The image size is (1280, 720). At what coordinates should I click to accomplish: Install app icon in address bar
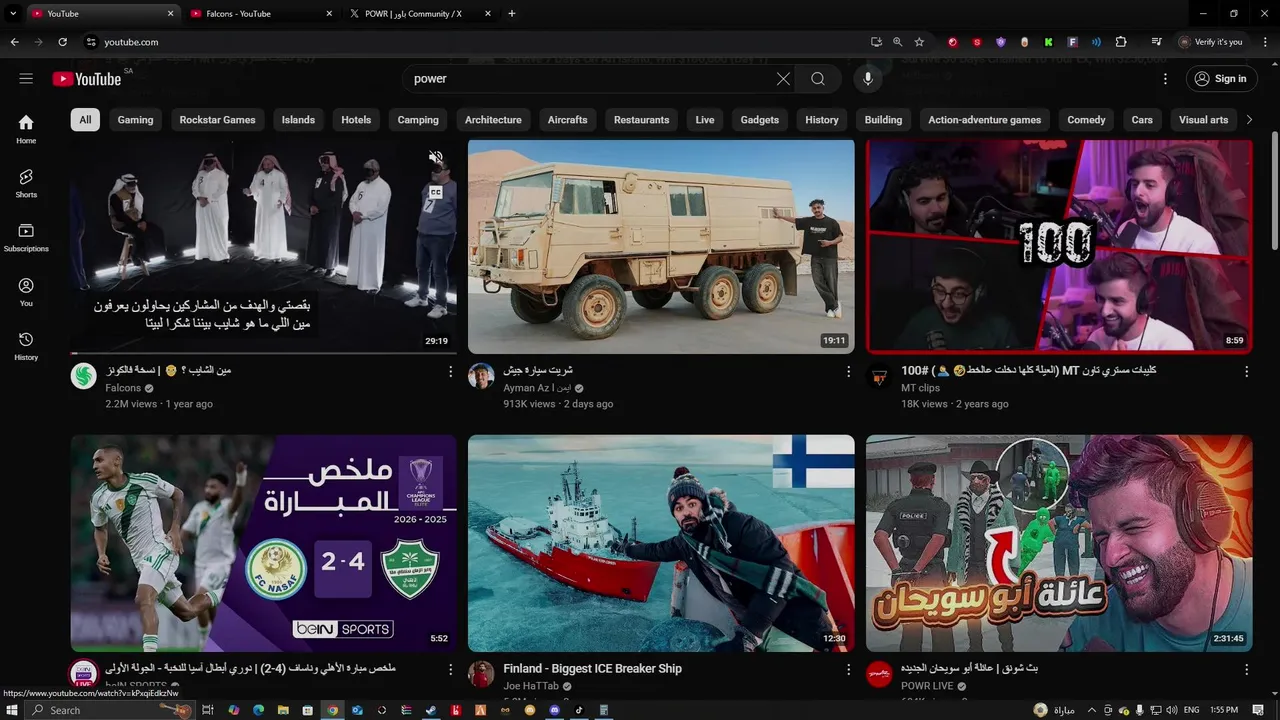tap(876, 42)
